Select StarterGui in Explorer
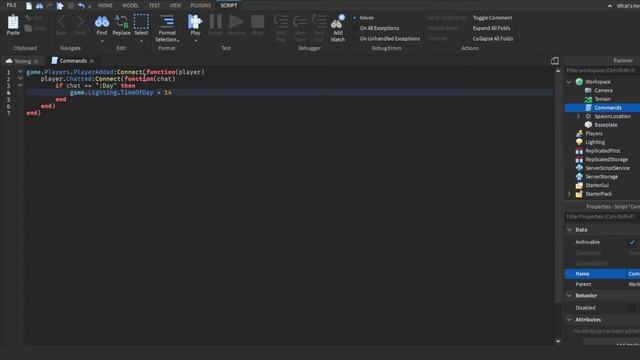 (x=597, y=185)
